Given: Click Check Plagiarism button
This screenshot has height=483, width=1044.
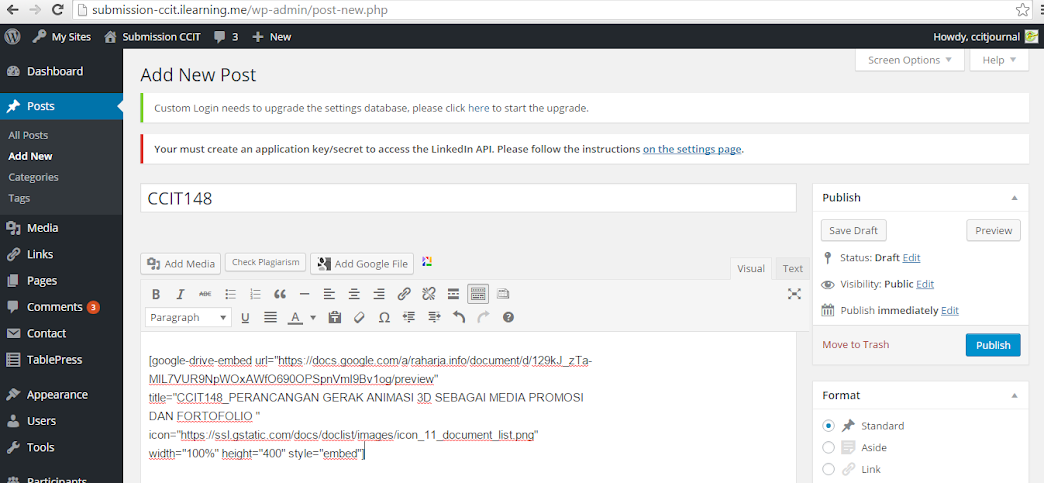Looking at the screenshot, I should click(266, 262).
